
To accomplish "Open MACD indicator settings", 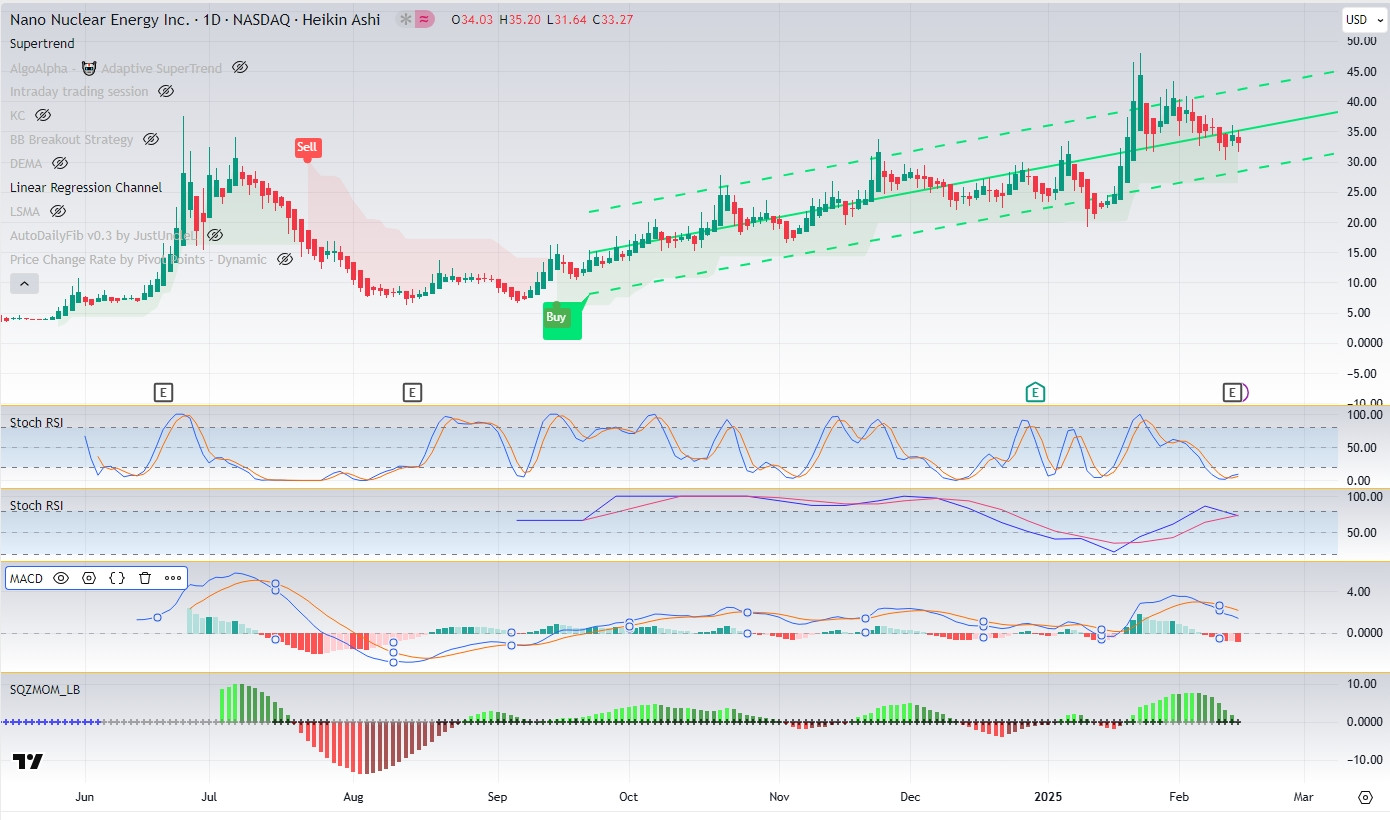I will click(x=89, y=578).
